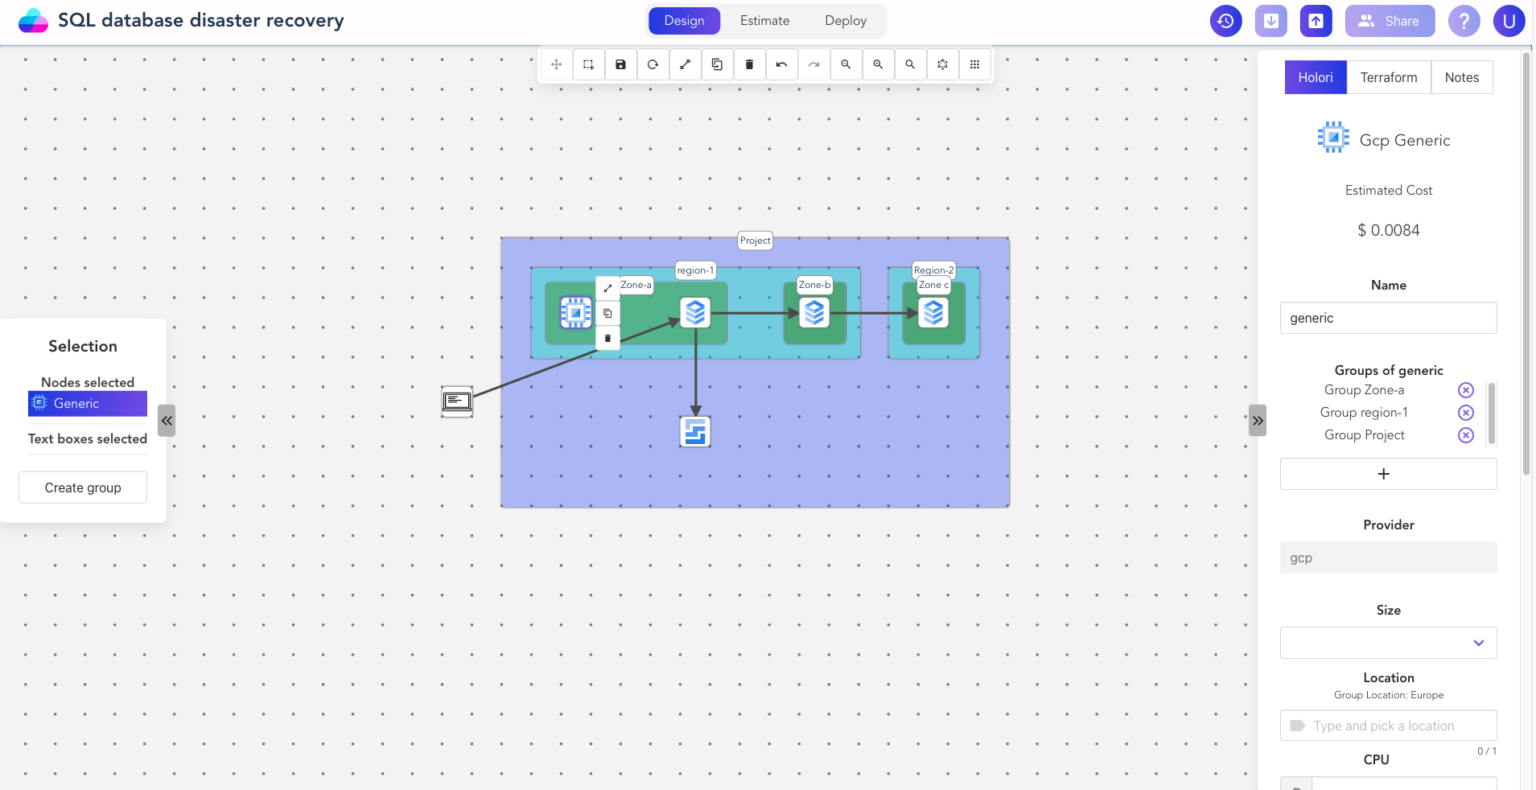This screenshot has height=790, width=1536.
Task: Remove generic from Group Zone-a
Action: [1465, 390]
